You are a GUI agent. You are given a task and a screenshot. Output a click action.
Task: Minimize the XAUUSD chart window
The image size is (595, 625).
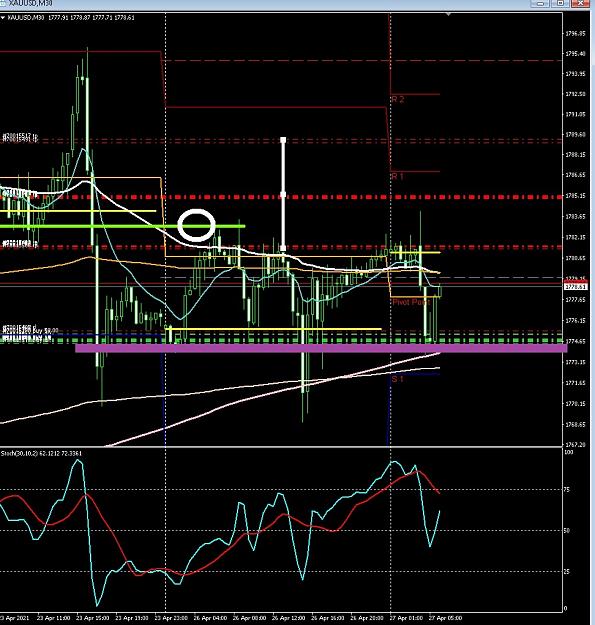pos(541,3)
